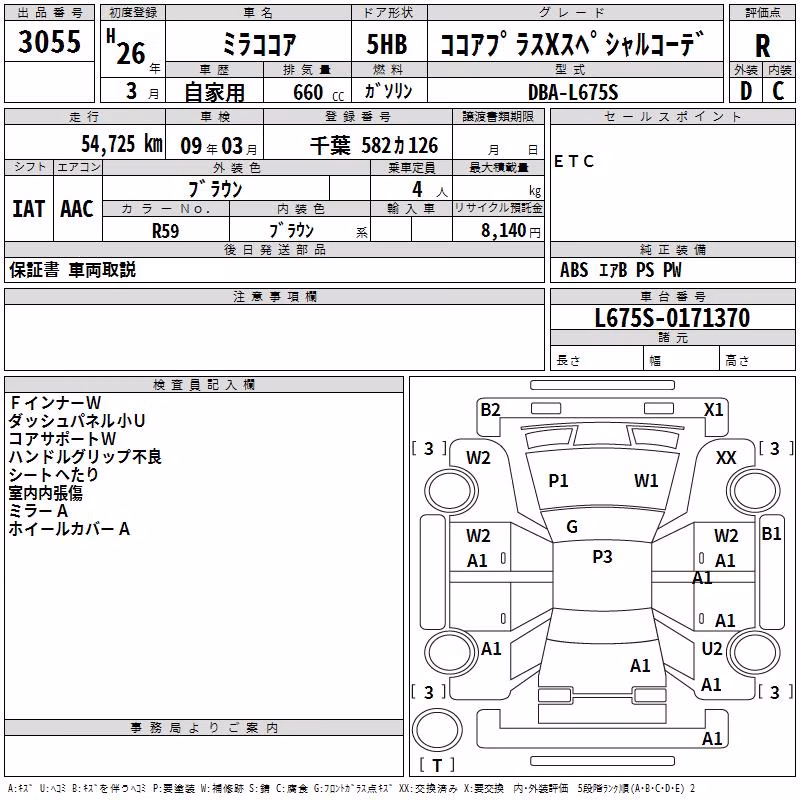This screenshot has width=800, height=800.
Task: Click the 注意事項欄 section header
Action: (x=275, y=296)
